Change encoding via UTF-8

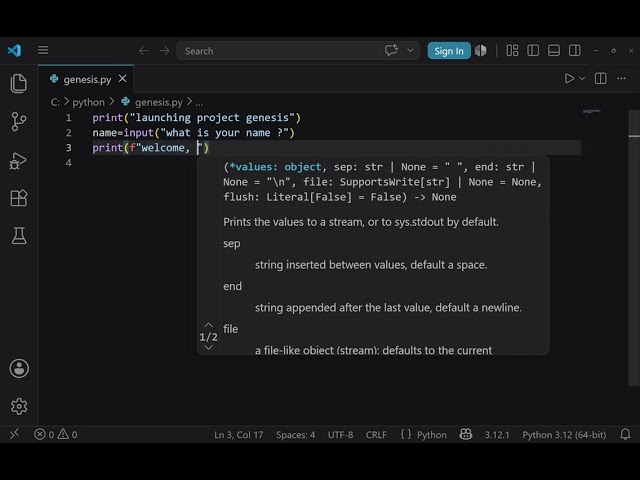coord(340,435)
